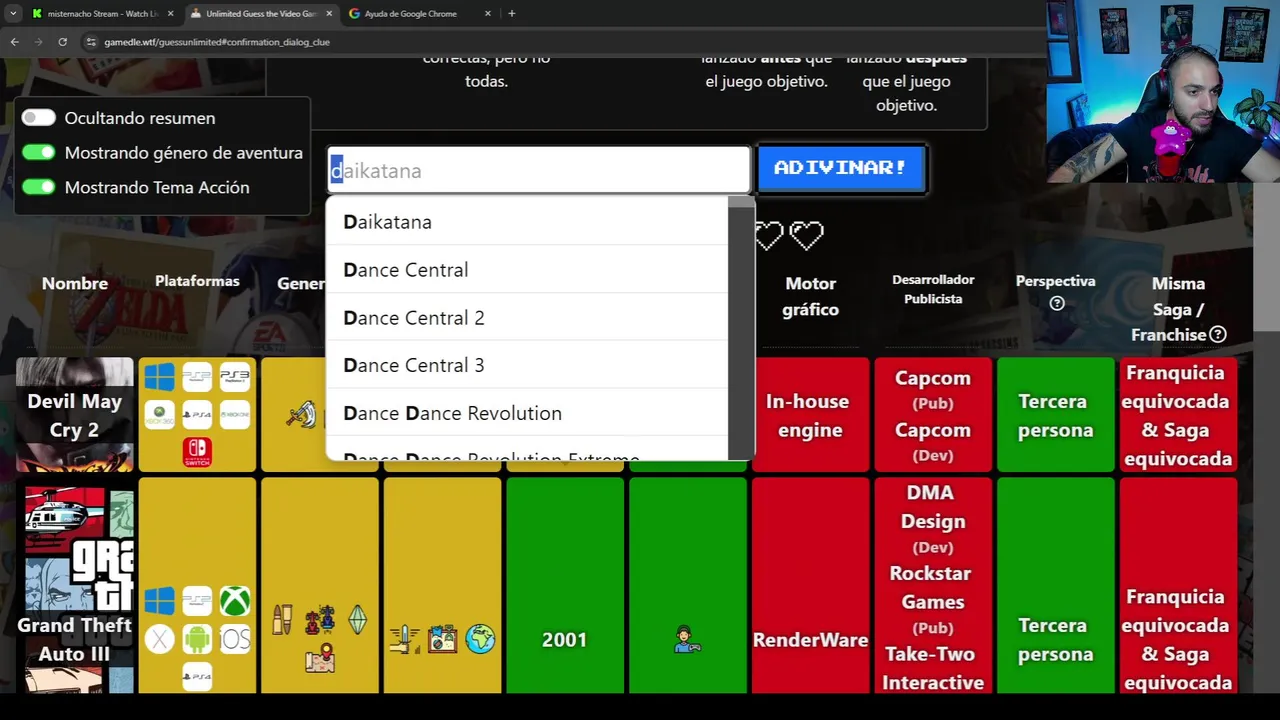Close the Ayuda de Google Chrome tab
This screenshot has width=1280, height=720.
pos(488,14)
